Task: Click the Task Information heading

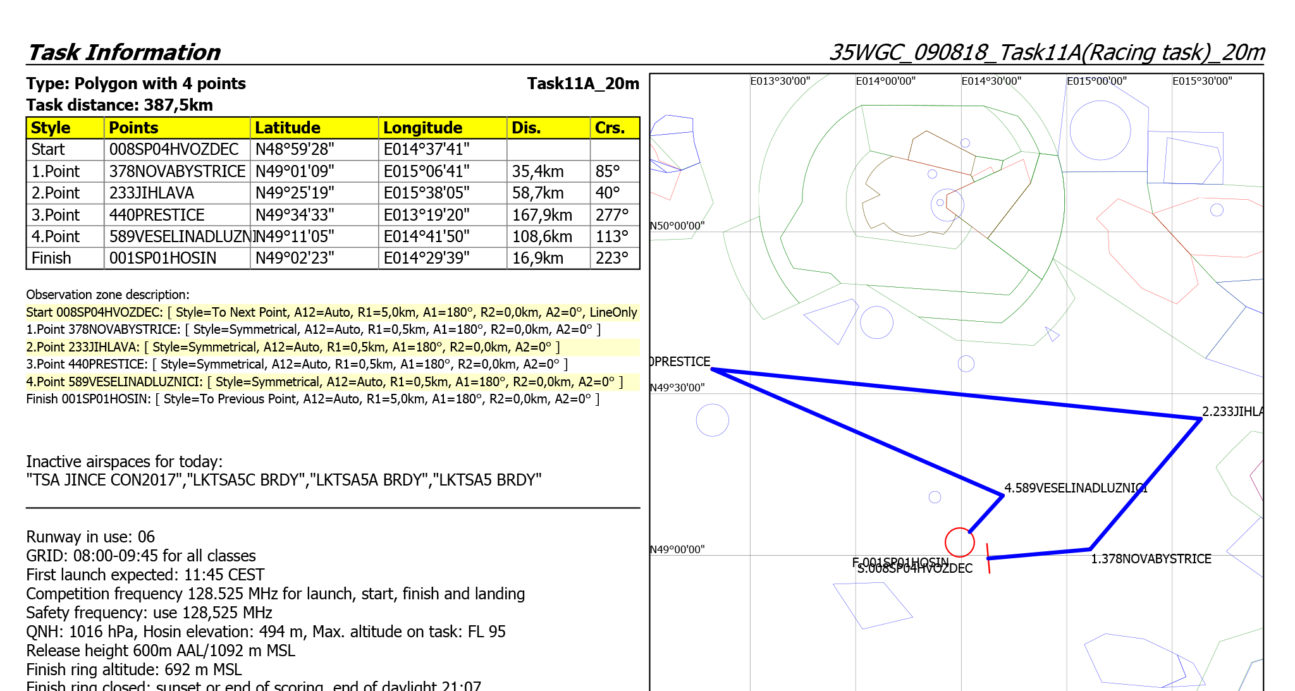Action: [x=123, y=53]
